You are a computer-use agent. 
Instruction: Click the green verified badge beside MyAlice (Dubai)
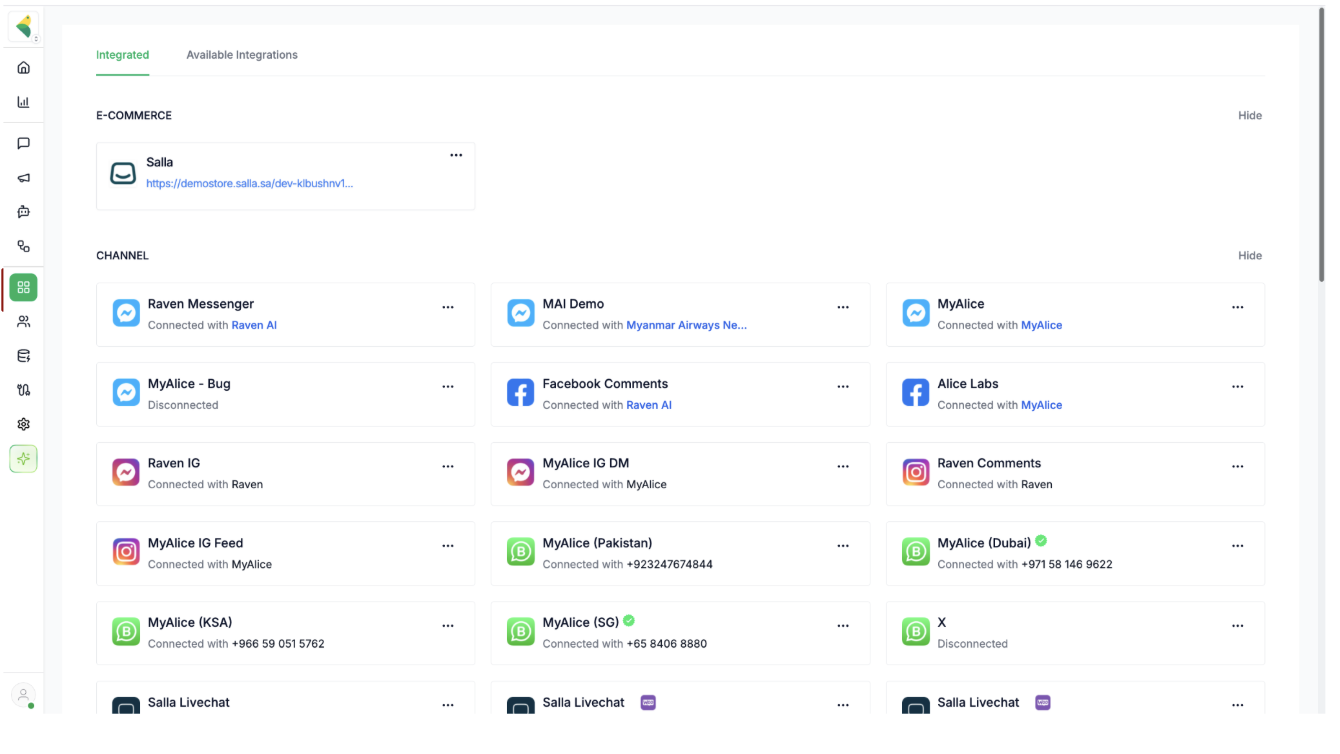click(1041, 541)
